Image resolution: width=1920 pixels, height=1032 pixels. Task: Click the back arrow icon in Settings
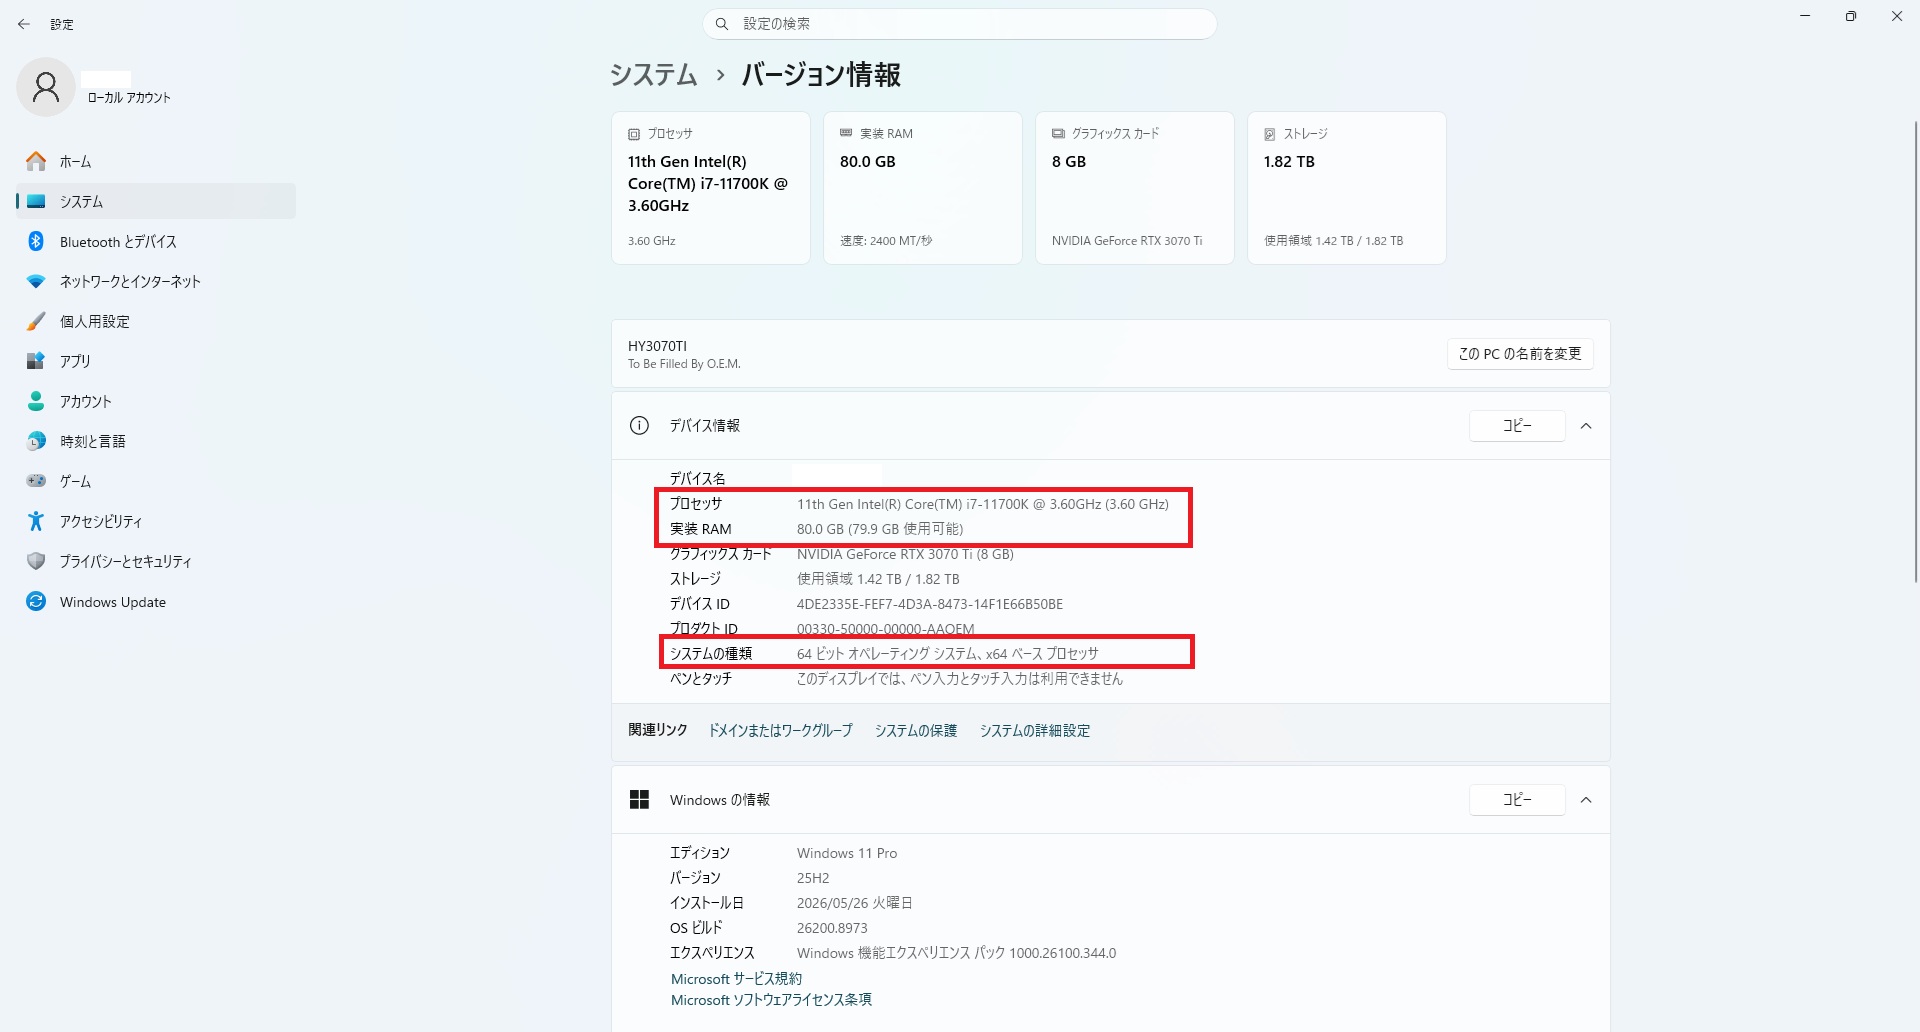pos(24,24)
